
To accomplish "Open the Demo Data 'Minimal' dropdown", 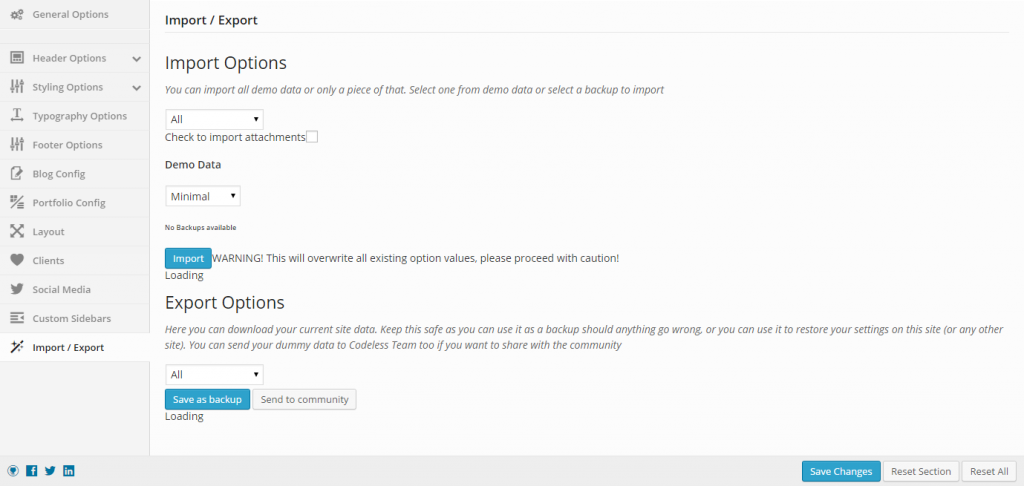I will pos(203,196).
